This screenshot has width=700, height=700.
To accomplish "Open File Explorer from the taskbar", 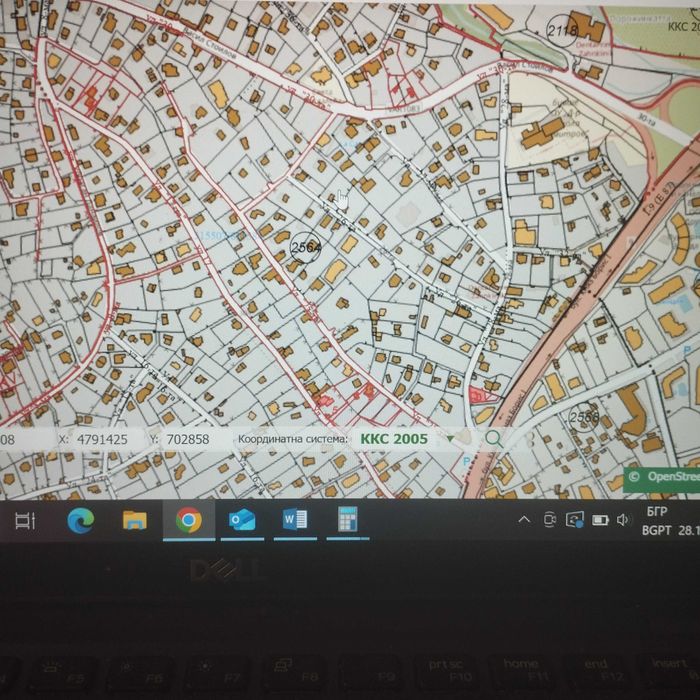I will [134, 520].
